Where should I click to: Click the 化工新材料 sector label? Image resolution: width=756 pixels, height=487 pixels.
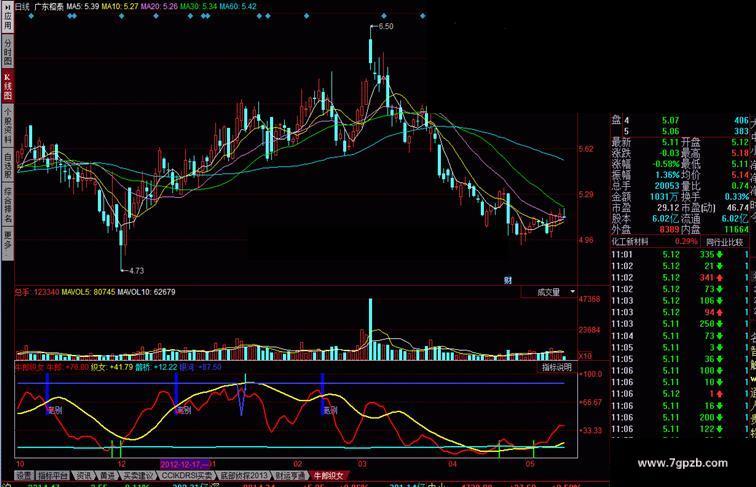[630, 242]
